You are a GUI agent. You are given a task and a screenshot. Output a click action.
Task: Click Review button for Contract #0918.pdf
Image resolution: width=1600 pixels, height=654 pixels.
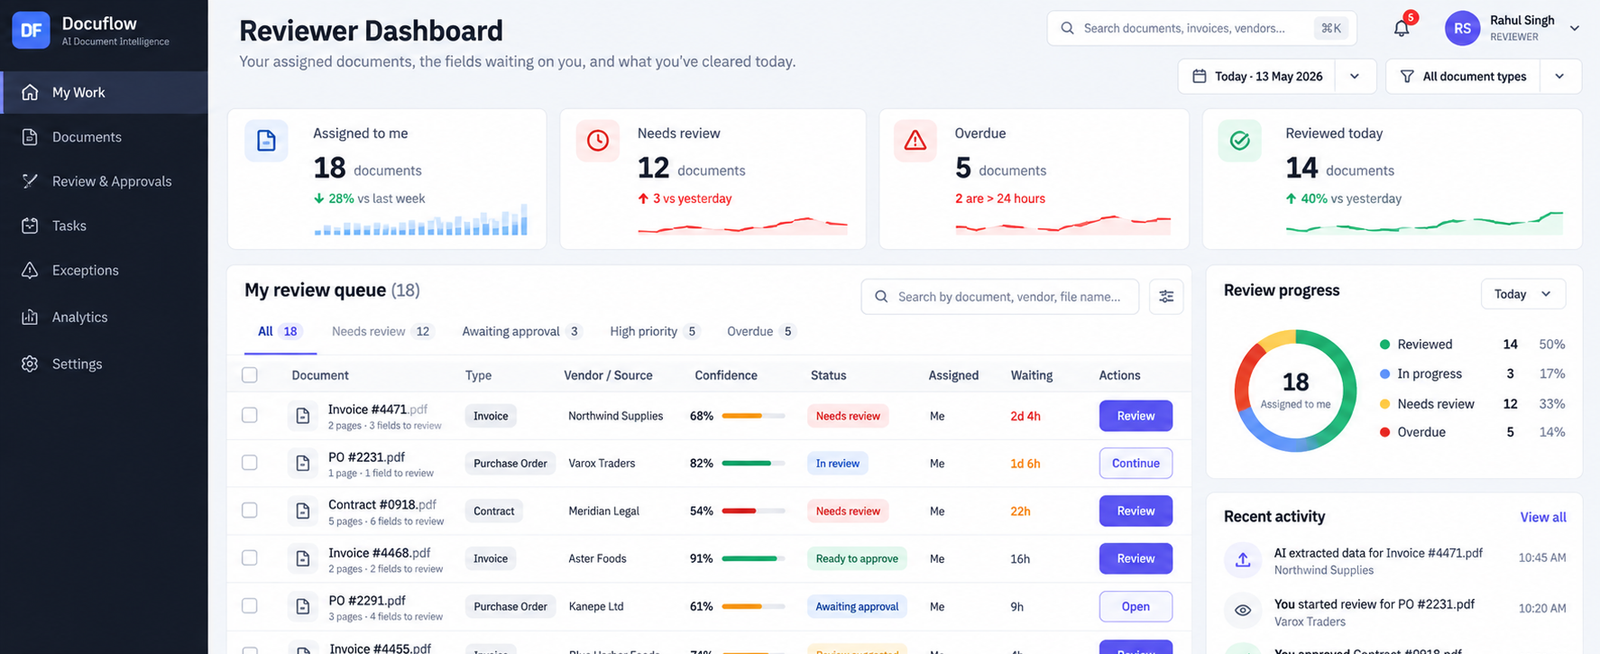[x=1136, y=511]
